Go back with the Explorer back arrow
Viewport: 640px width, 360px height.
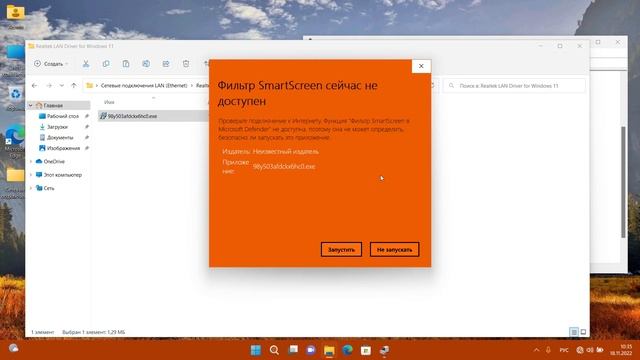[x=34, y=86]
